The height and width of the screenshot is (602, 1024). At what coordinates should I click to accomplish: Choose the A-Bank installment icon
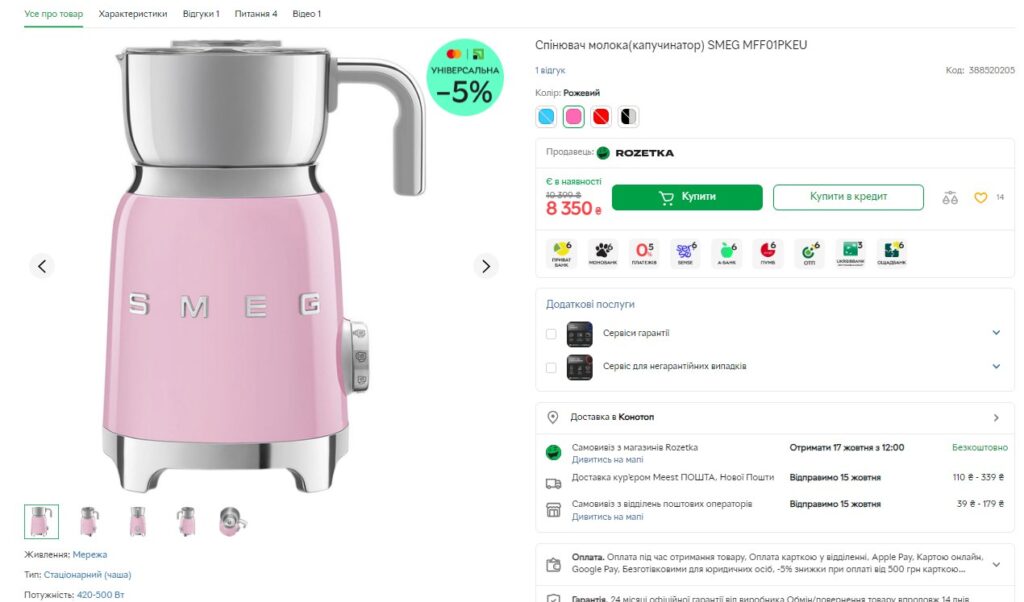726,254
